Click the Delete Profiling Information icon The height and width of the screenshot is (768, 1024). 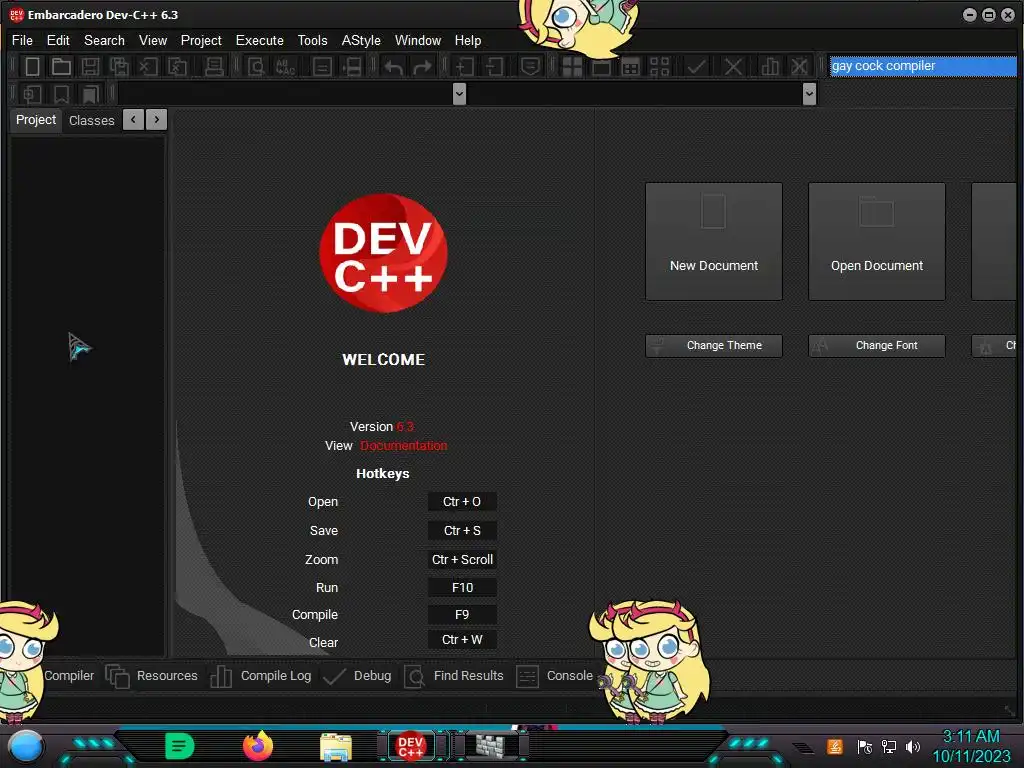pos(799,67)
